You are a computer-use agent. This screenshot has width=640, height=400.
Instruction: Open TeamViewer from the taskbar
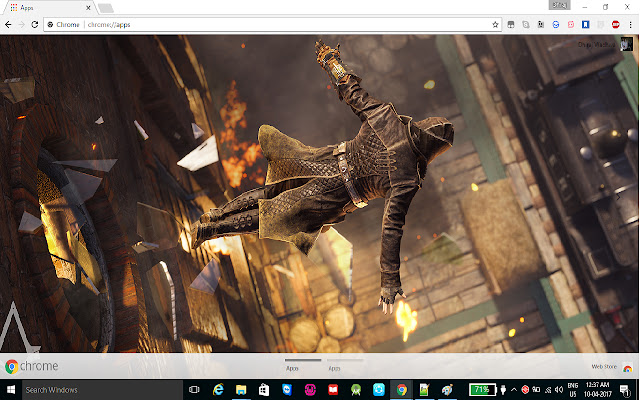point(287,390)
